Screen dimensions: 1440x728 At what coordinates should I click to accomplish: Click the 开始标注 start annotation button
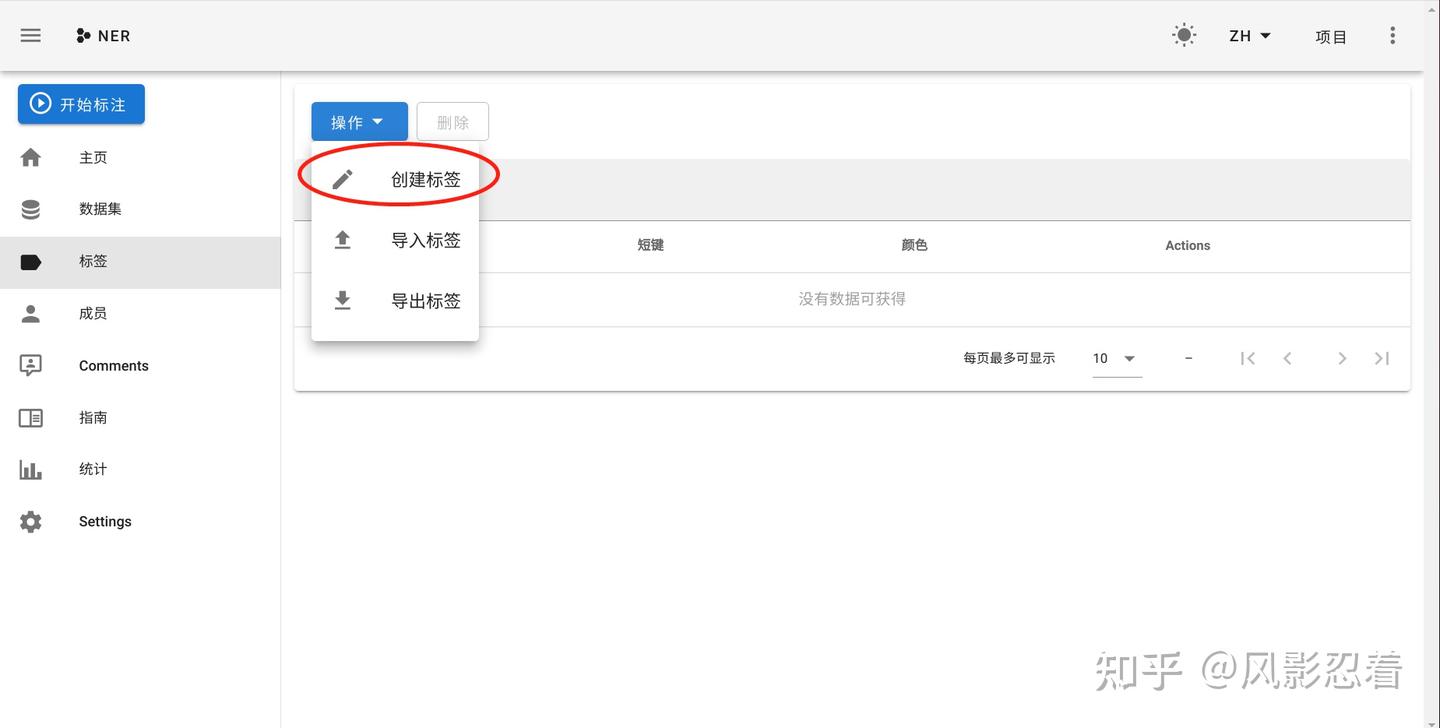(80, 103)
